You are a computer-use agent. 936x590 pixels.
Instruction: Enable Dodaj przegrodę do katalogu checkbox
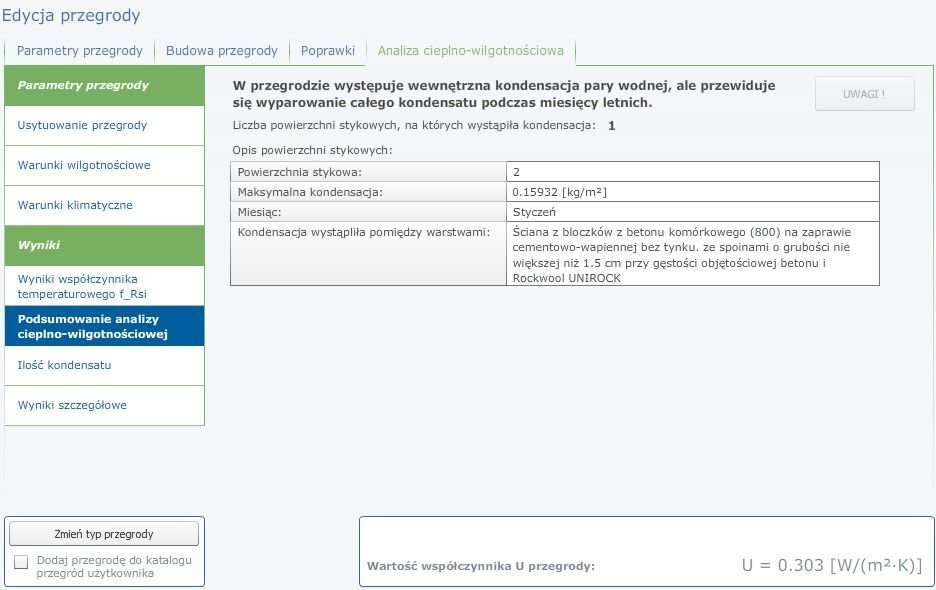21,562
